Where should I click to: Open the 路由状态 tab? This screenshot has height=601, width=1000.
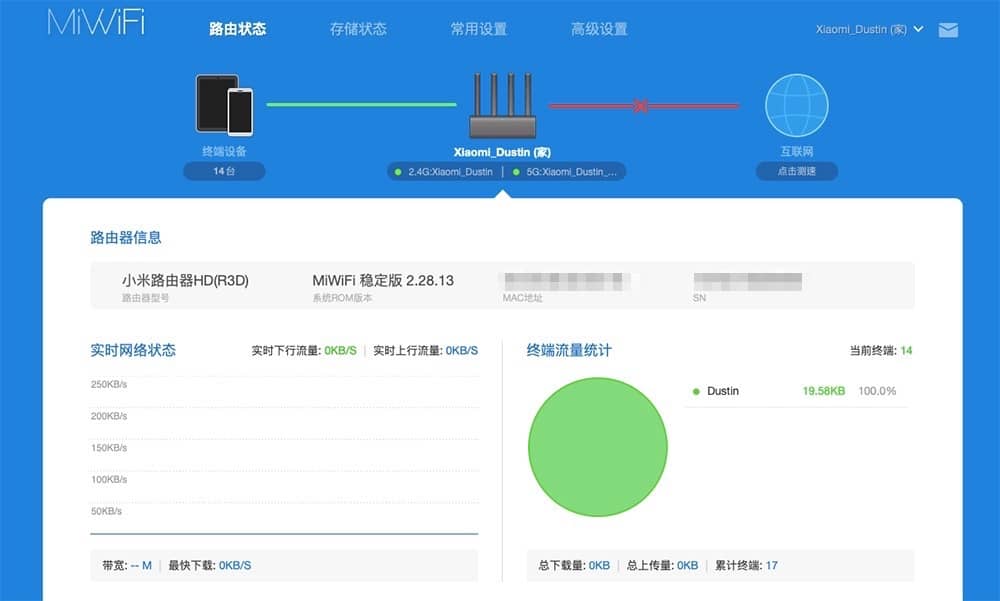point(237,29)
